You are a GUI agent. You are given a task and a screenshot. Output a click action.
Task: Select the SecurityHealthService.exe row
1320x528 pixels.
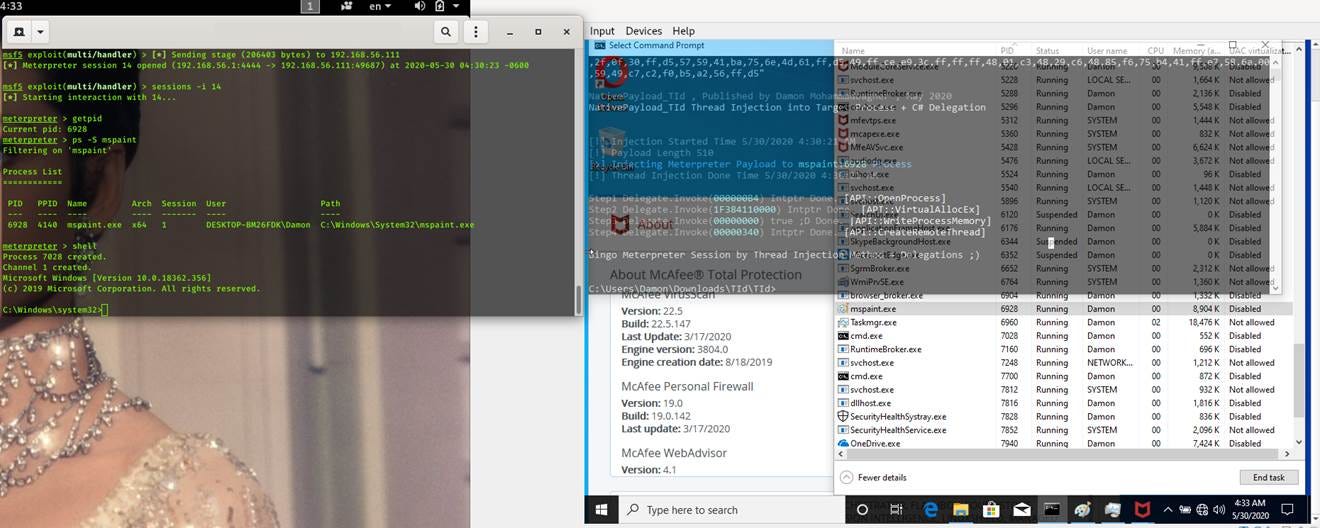(x=1064, y=430)
